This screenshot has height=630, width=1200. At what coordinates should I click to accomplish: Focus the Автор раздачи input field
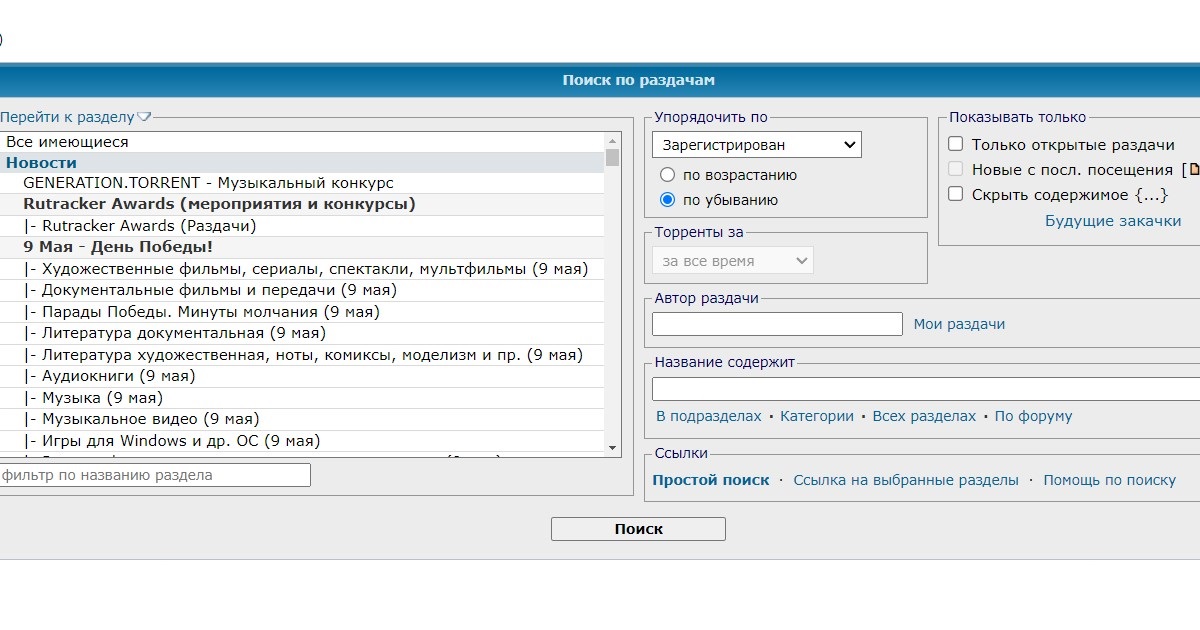[x=777, y=324]
